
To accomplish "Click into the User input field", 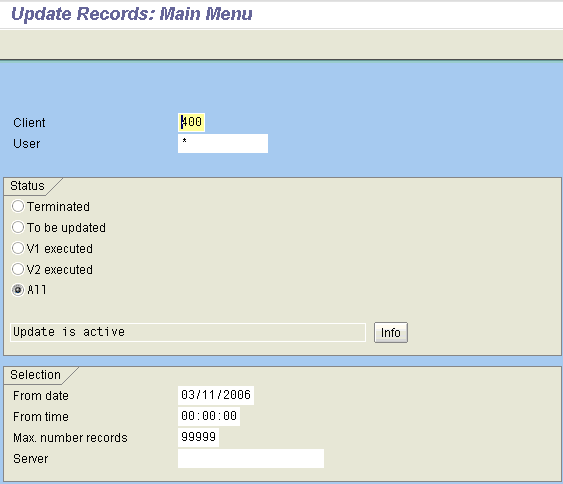I will pyautogui.click(x=223, y=143).
